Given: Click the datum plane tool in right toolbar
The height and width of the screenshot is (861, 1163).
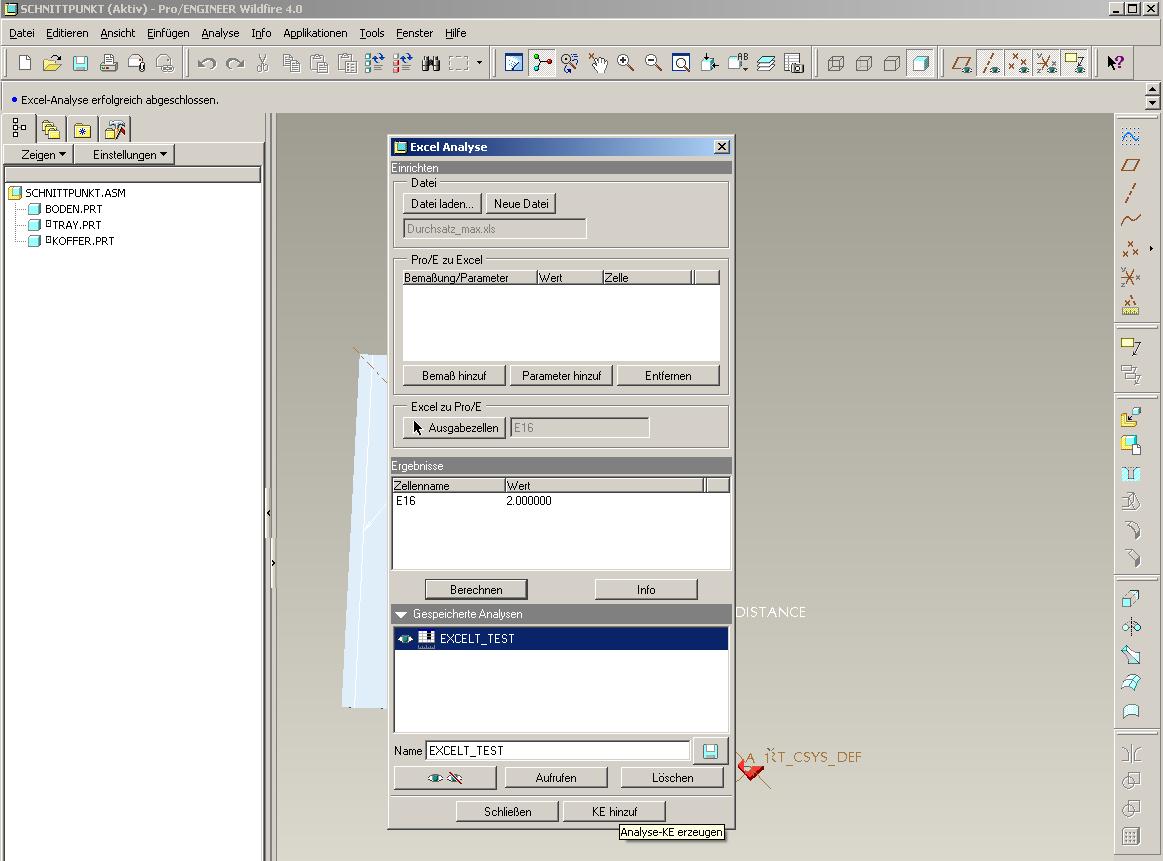Looking at the screenshot, I should pyautogui.click(x=1130, y=165).
